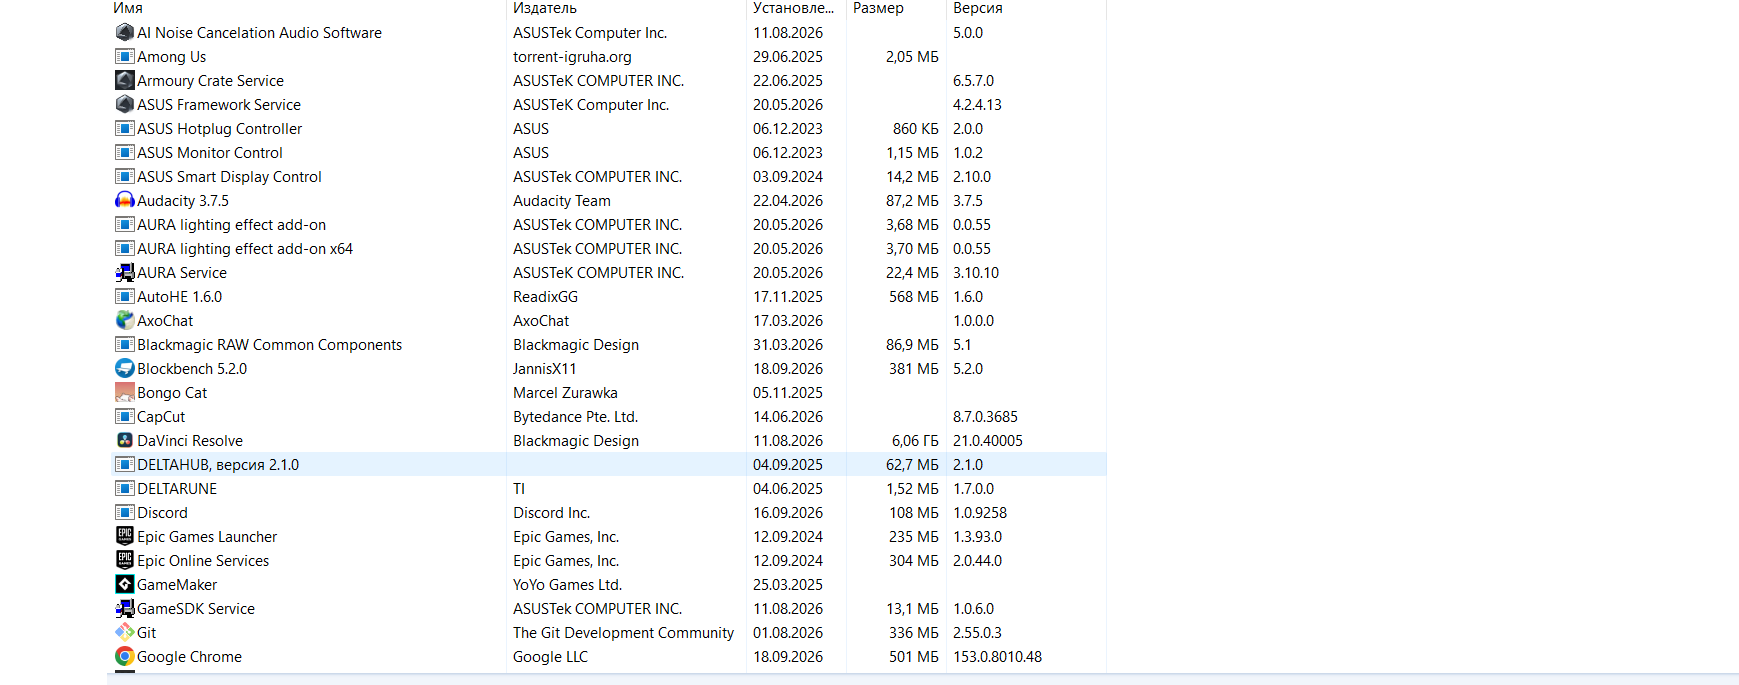Click publisher torrent-igruha.org

pos(572,56)
